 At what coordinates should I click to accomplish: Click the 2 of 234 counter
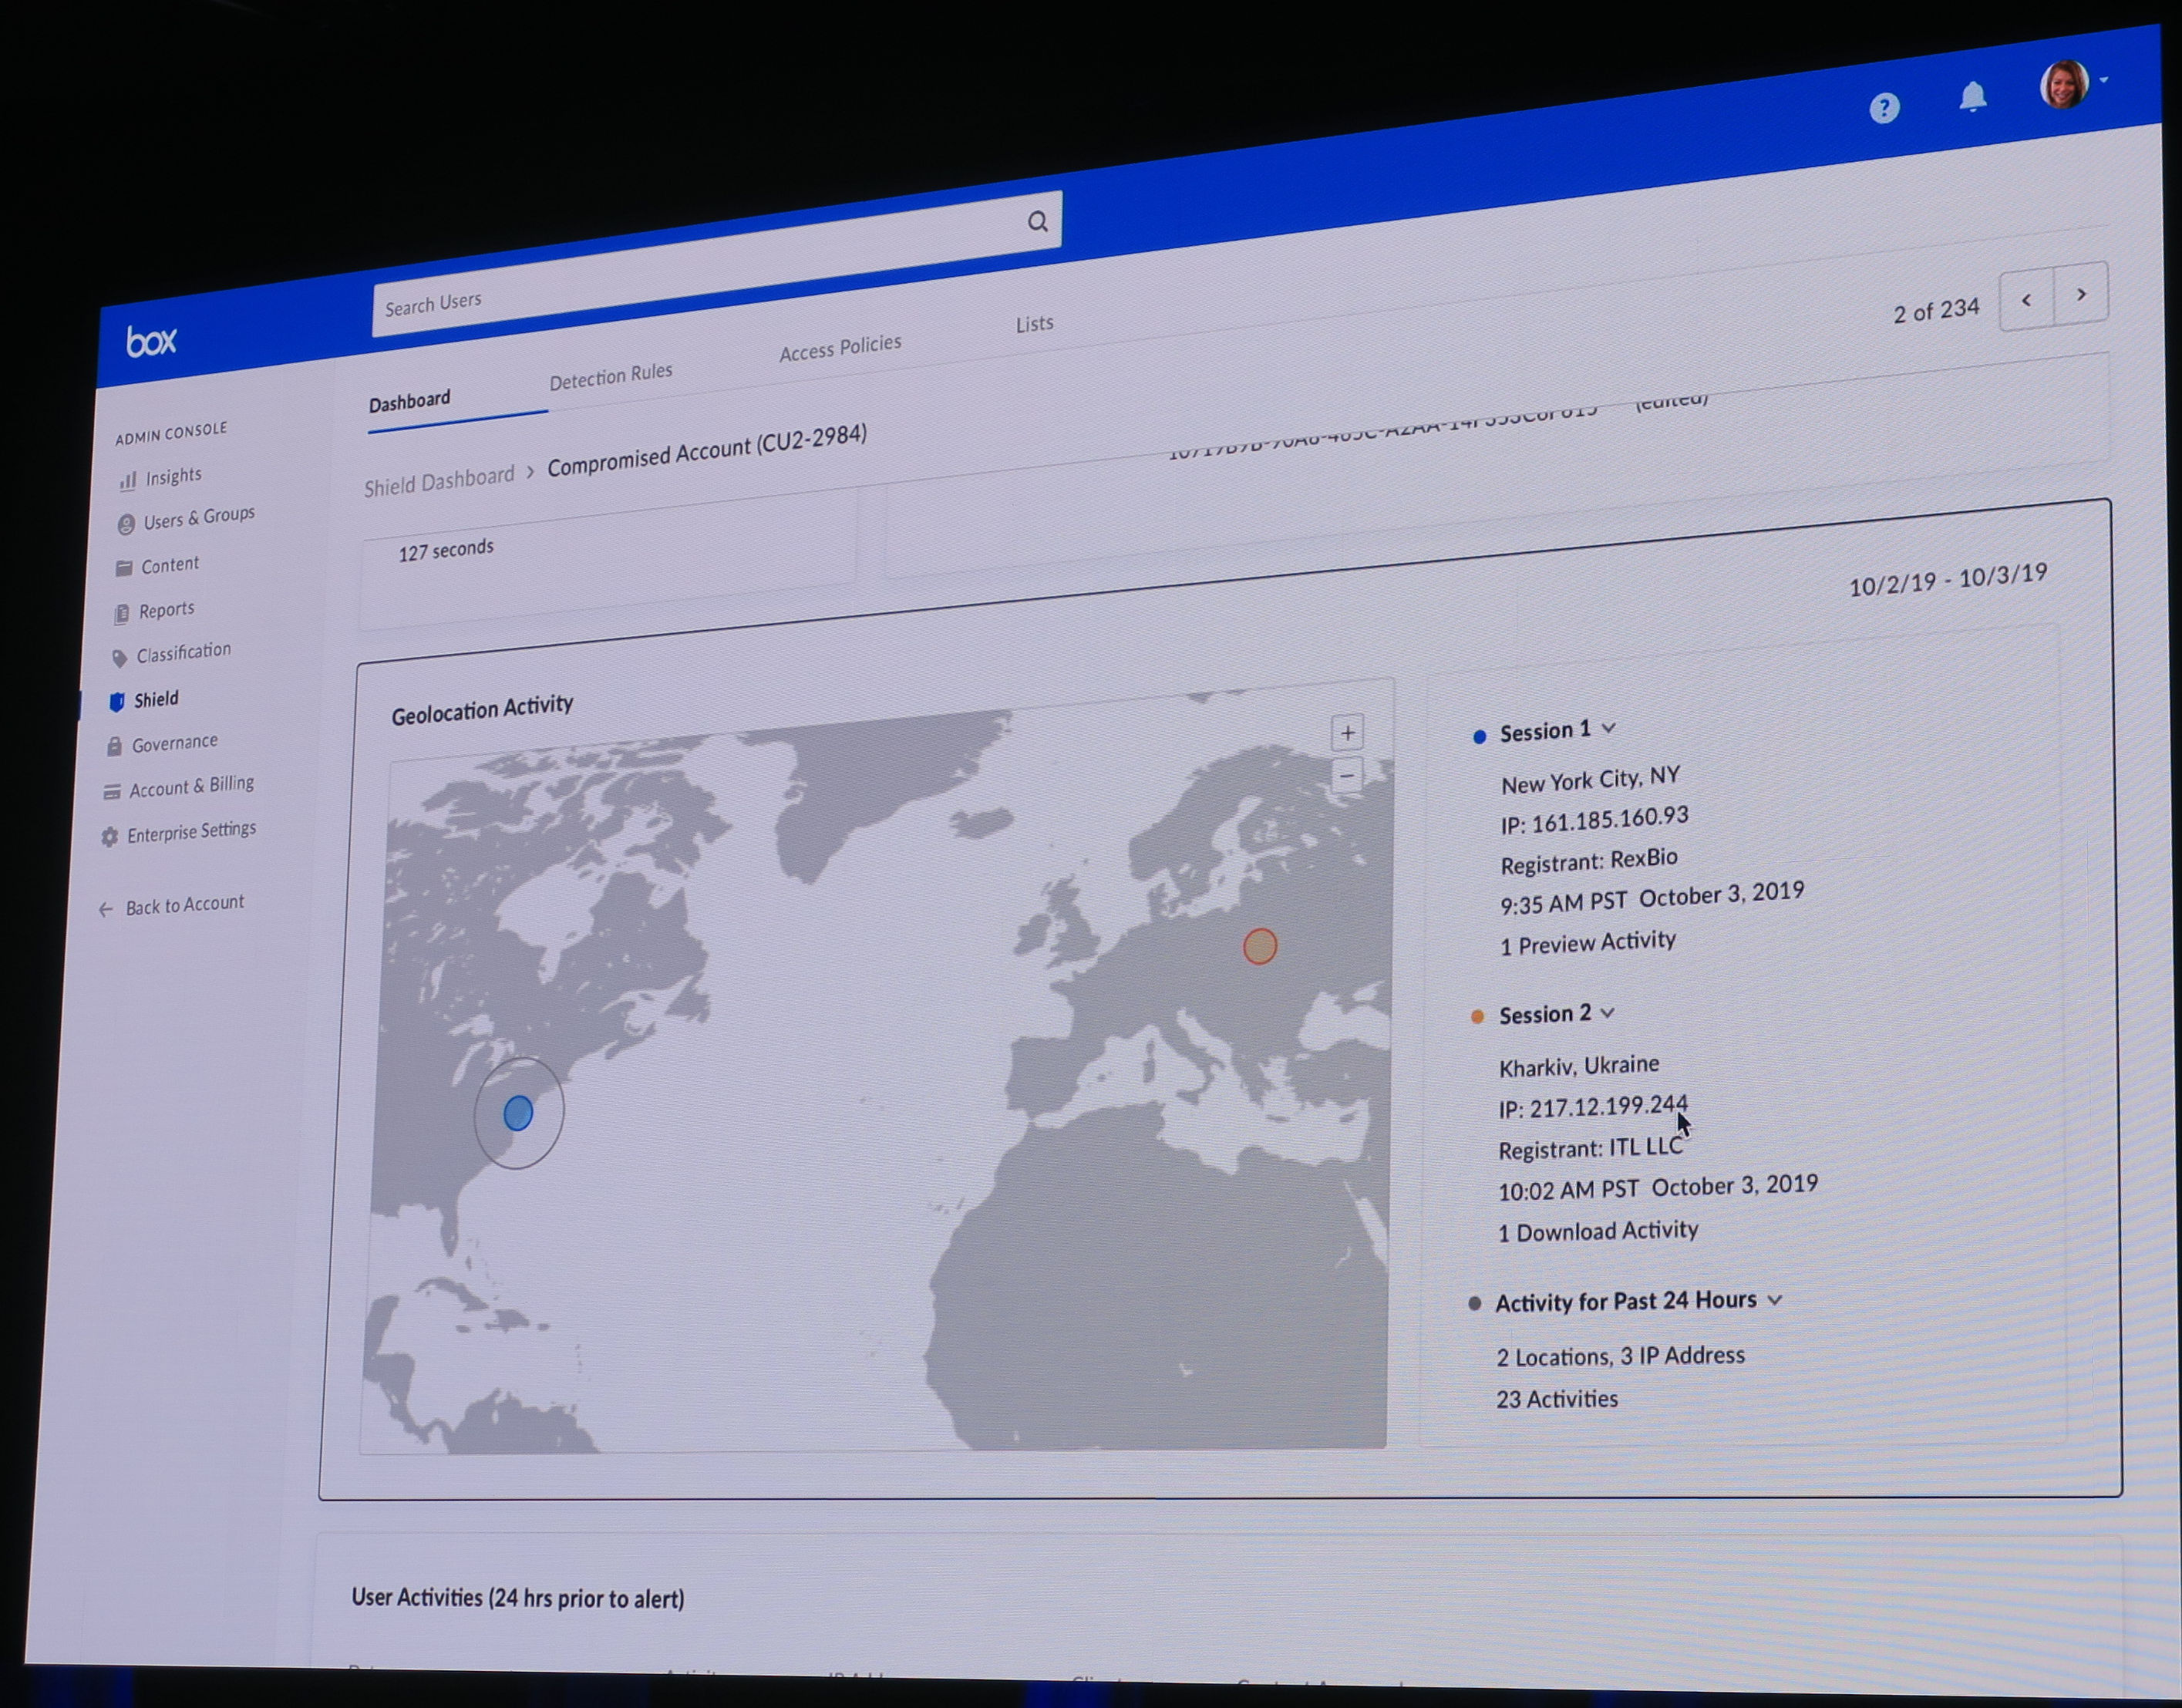(1936, 311)
